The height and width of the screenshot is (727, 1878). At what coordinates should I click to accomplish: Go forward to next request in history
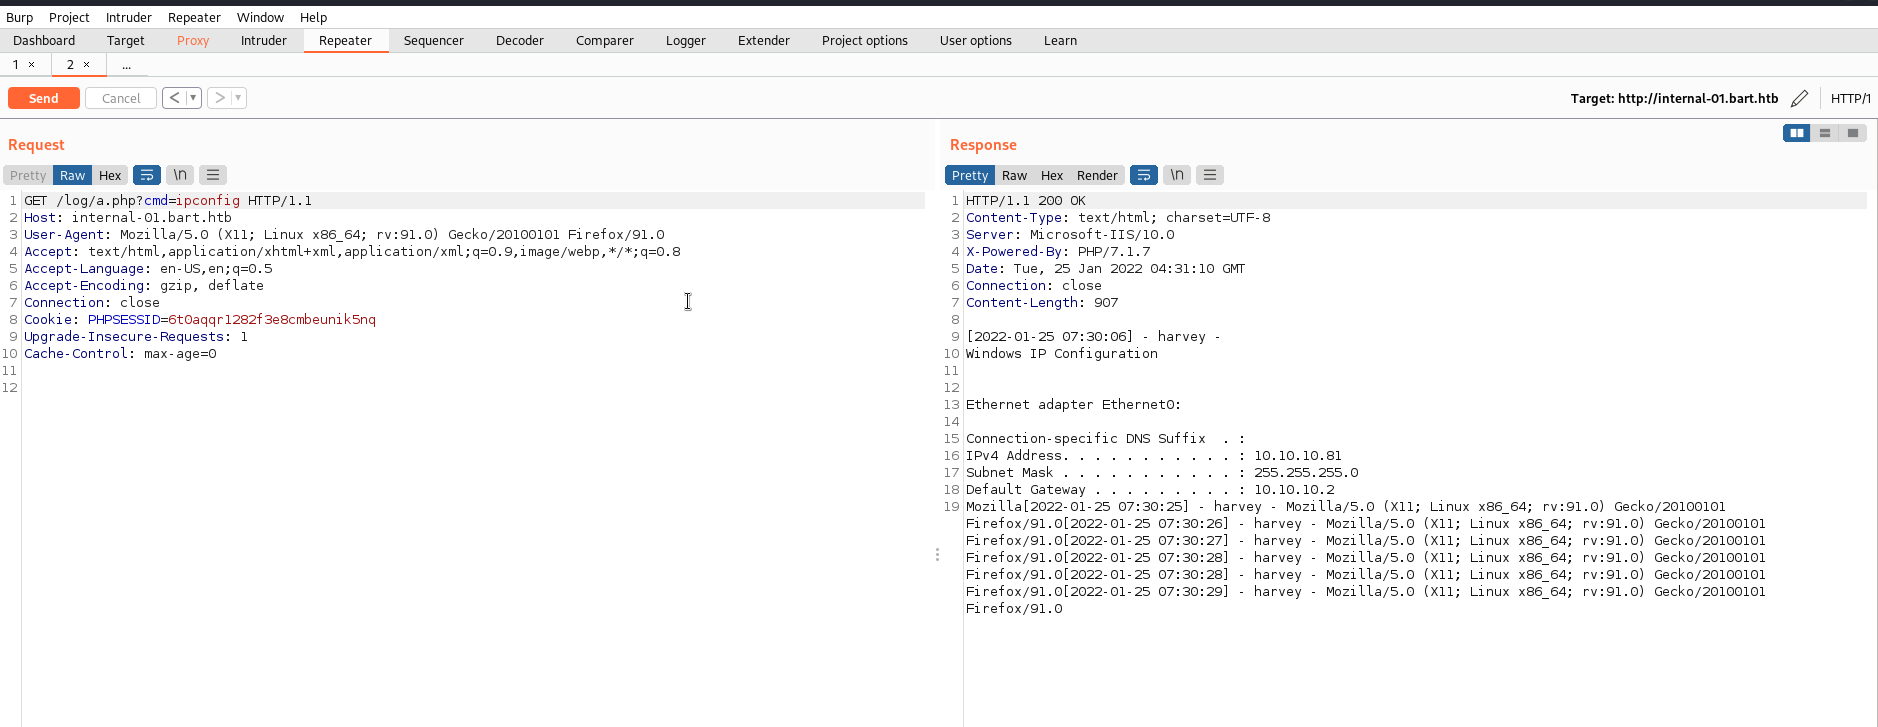click(x=219, y=98)
